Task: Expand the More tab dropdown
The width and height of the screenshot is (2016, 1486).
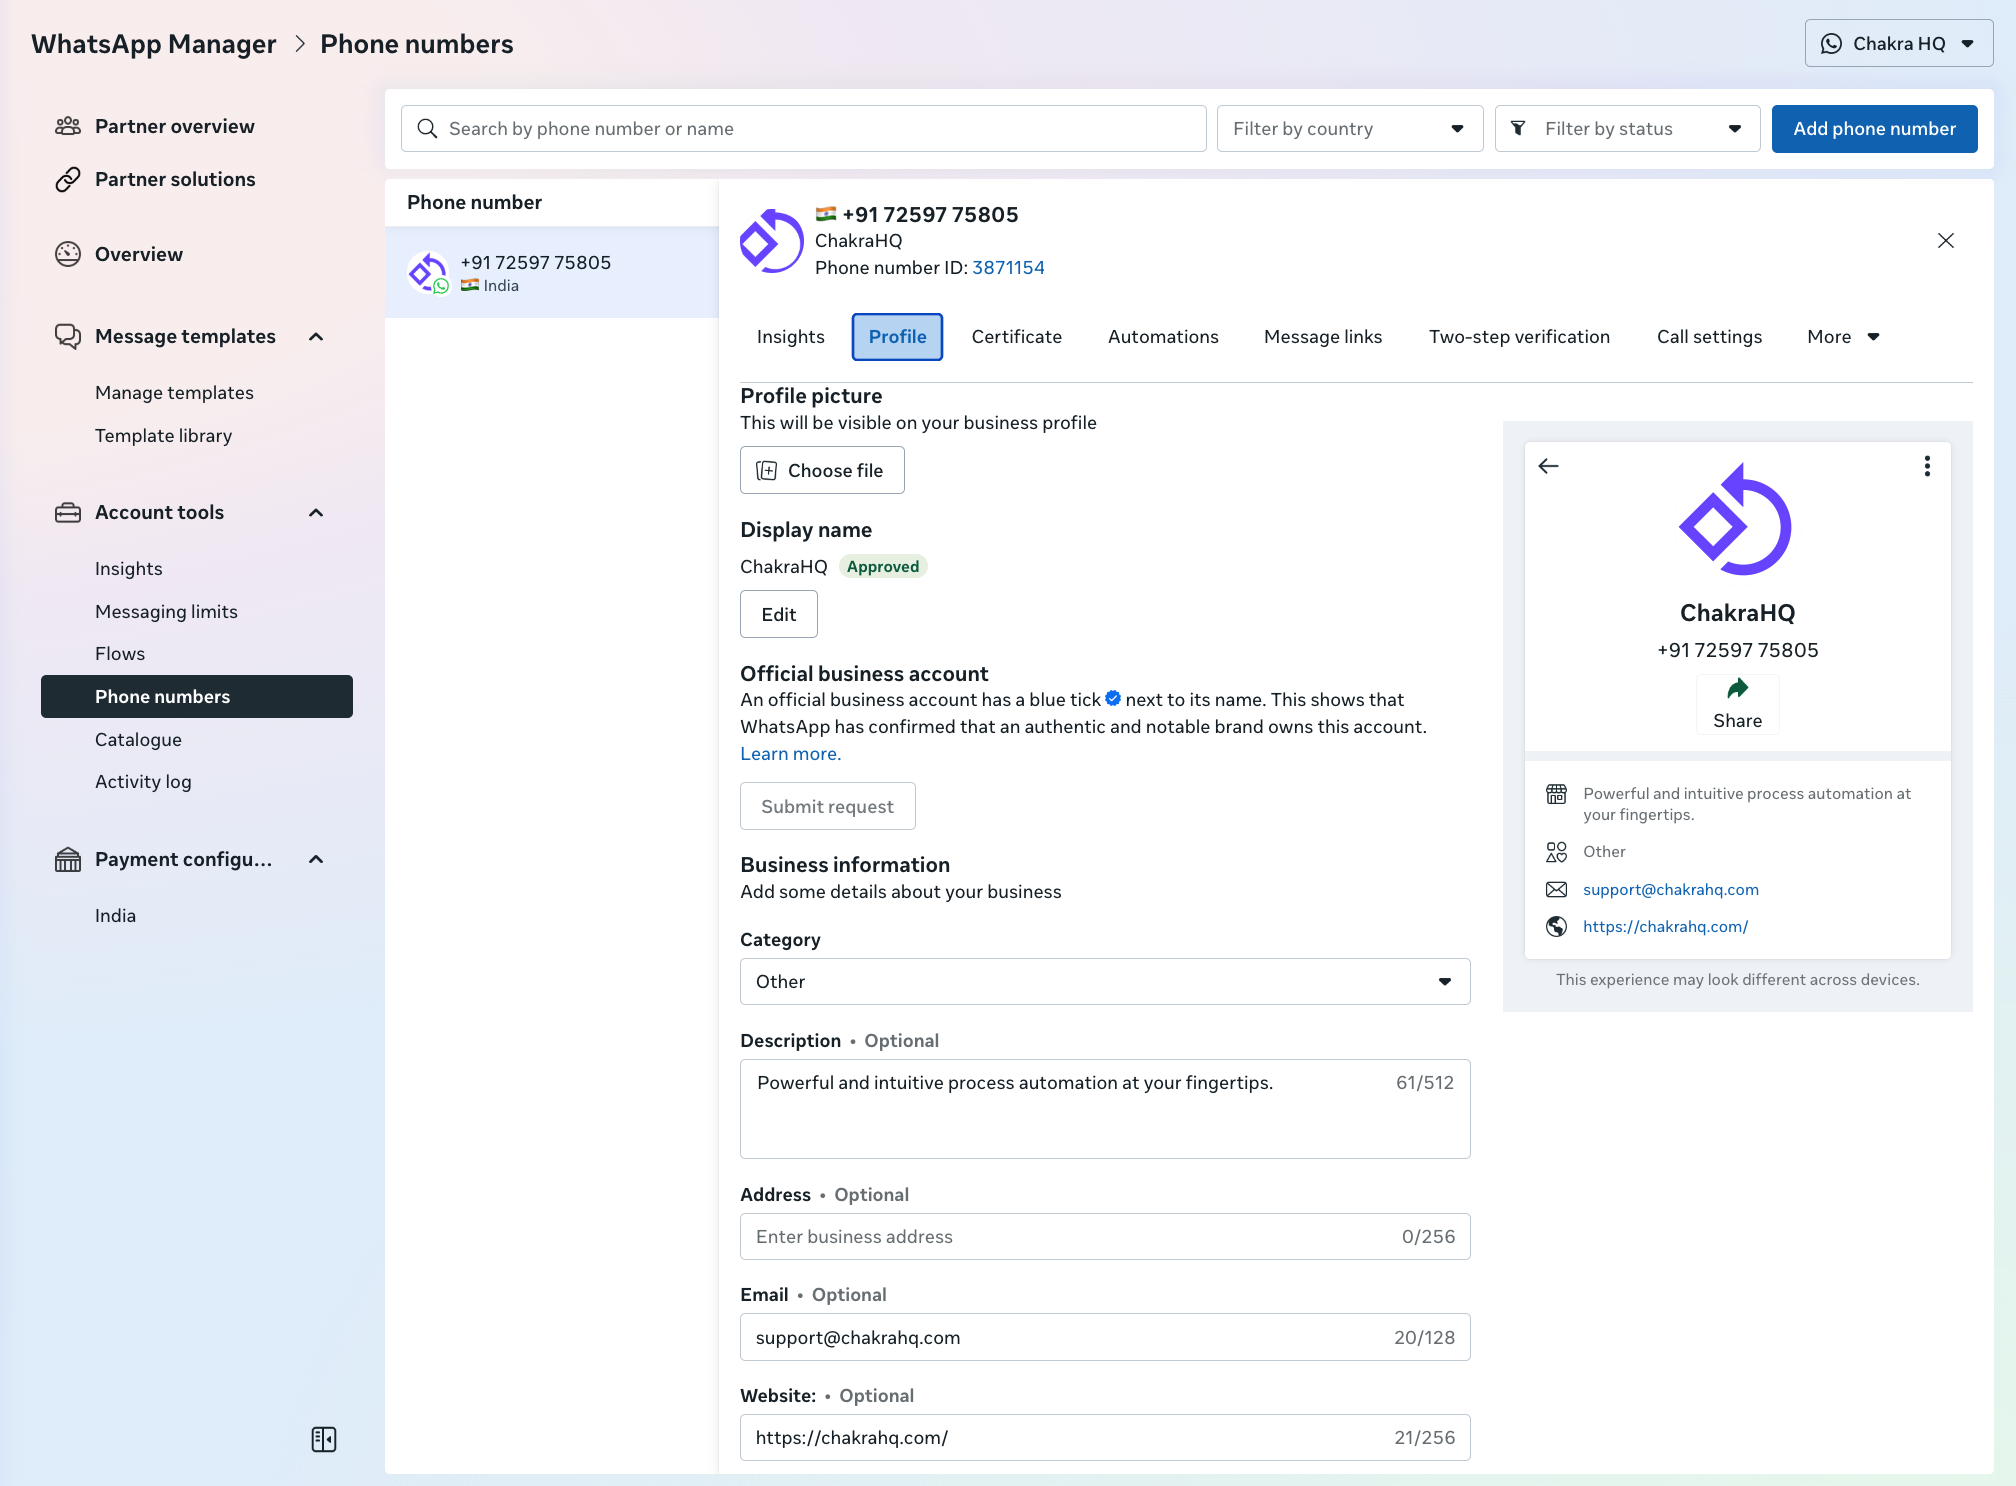Action: tap(1843, 337)
